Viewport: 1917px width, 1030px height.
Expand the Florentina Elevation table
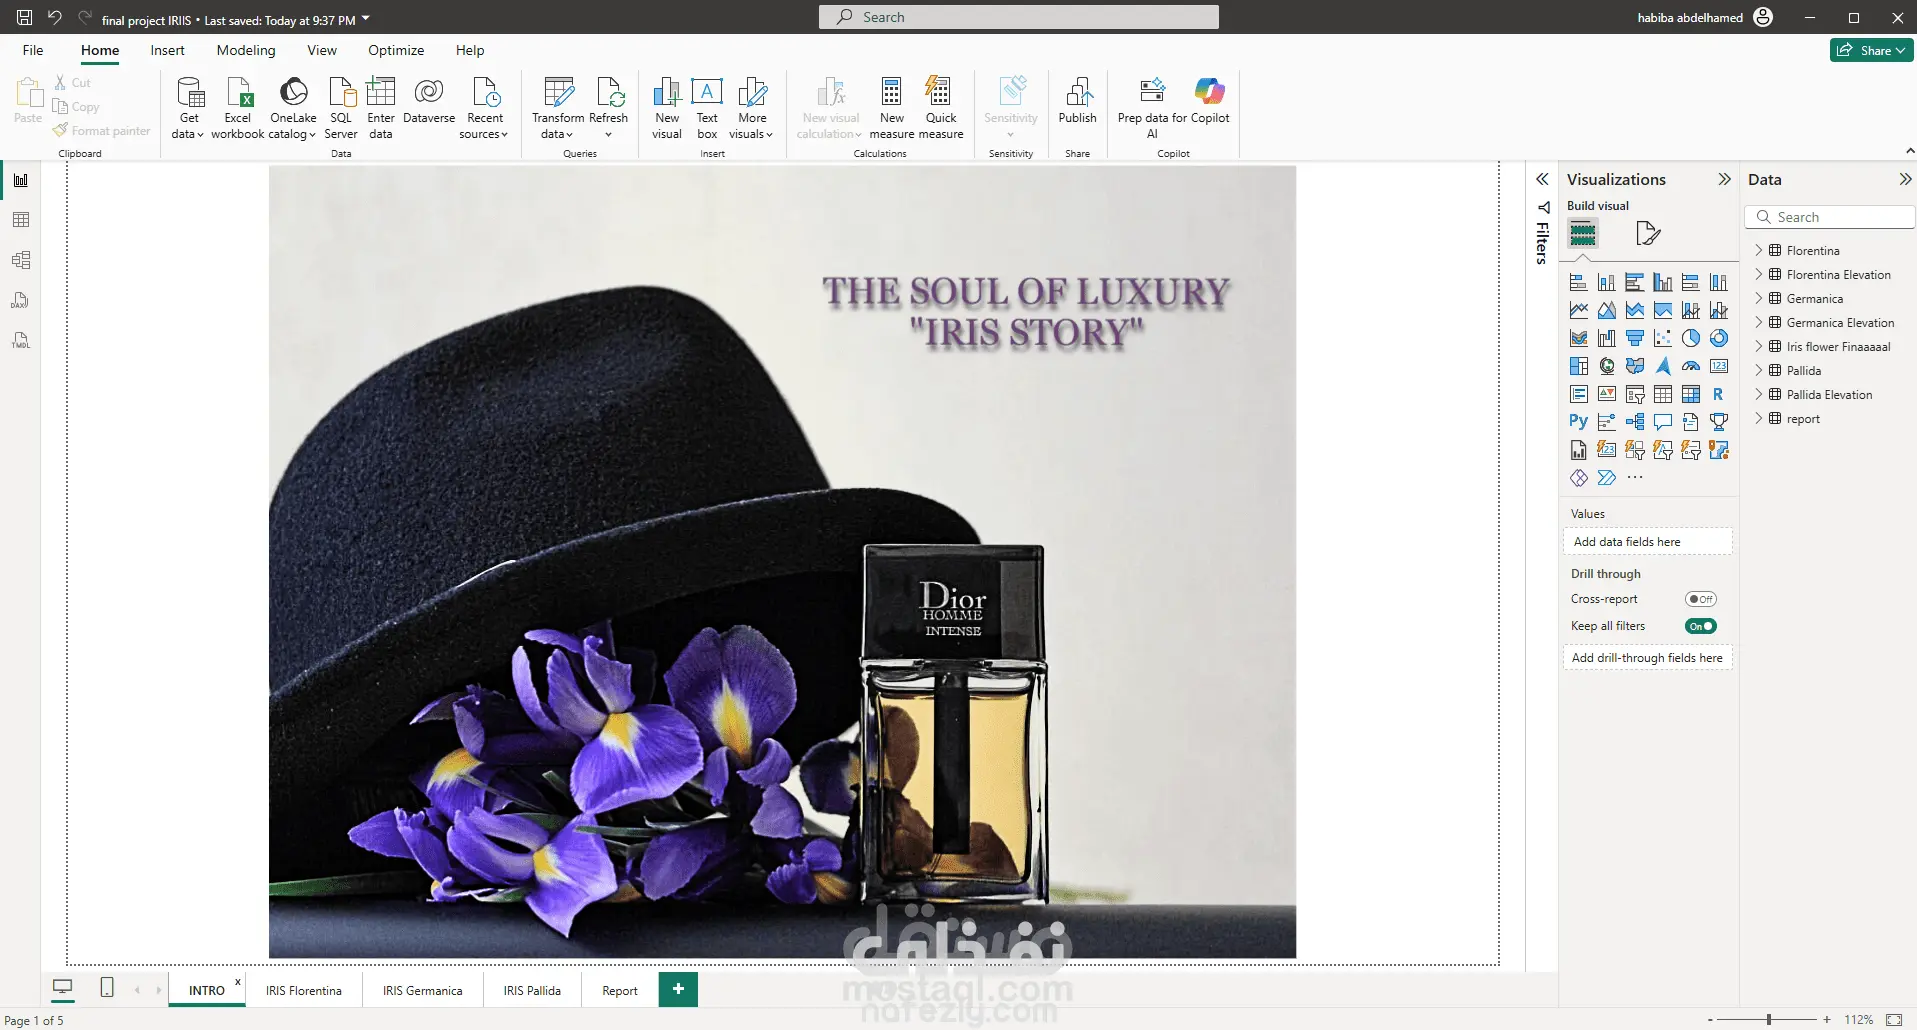[x=1759, y=274]
